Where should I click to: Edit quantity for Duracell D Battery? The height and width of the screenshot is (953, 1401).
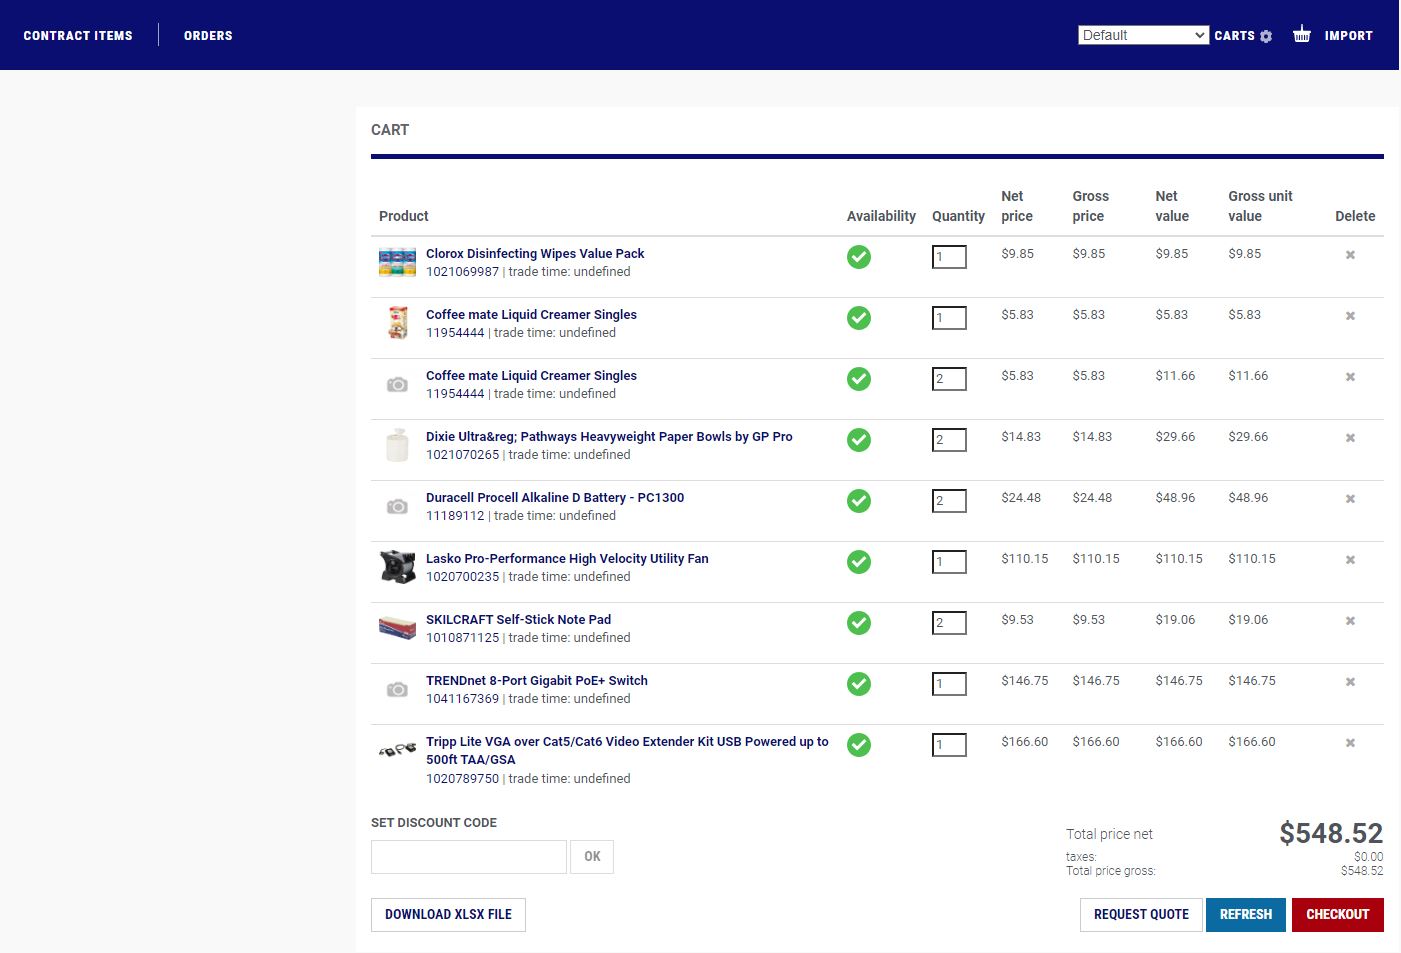click(x=949, y=501)
